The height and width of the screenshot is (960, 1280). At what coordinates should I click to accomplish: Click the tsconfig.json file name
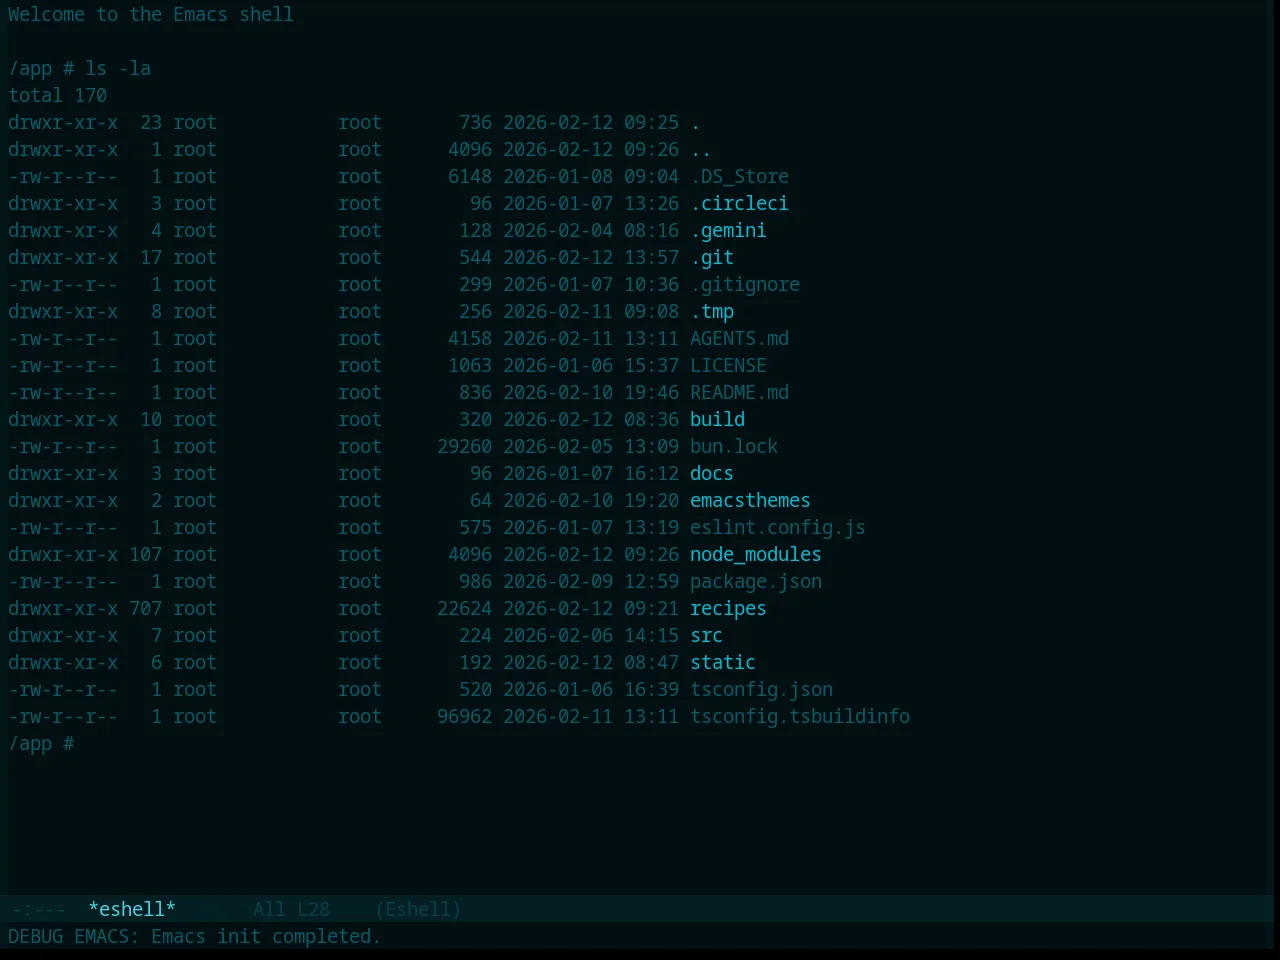click(761, 689)
